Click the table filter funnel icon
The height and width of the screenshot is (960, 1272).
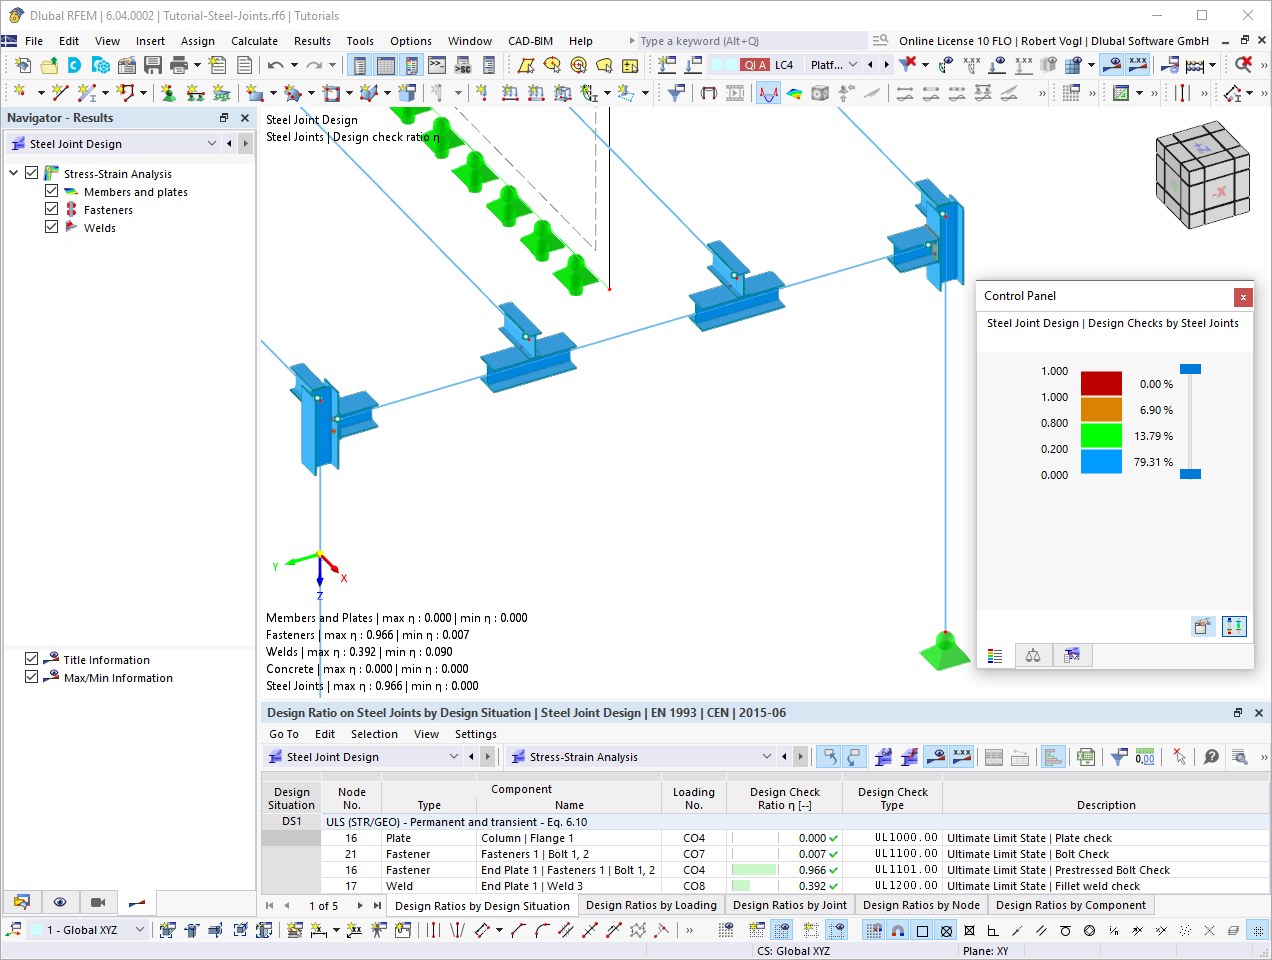[x=1119, y=757]
